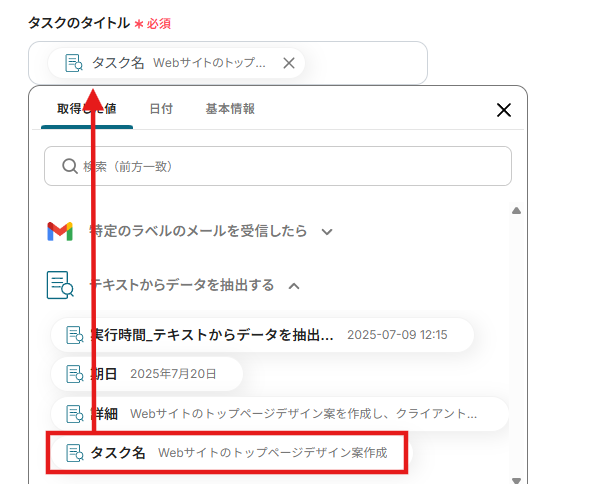
Task: Open the 基本情報 tab
Action: pyautogui.click(x=230, y=109)
